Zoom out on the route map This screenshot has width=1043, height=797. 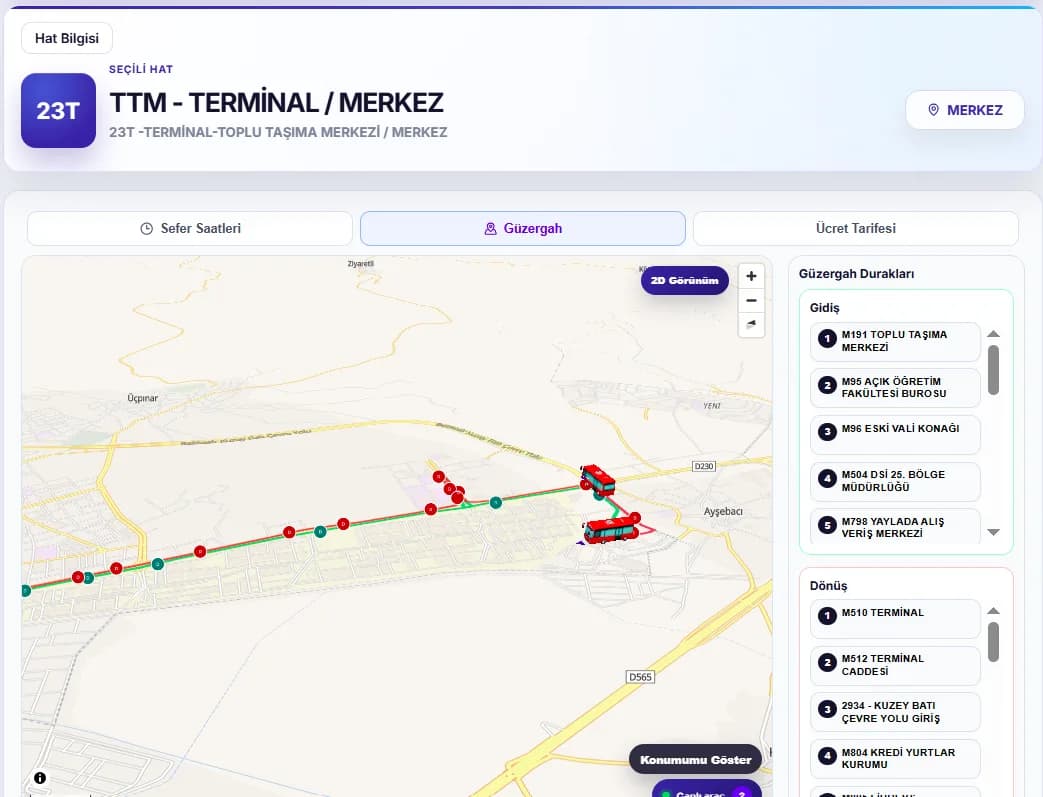pyautogui.click(x=751, y=301)
